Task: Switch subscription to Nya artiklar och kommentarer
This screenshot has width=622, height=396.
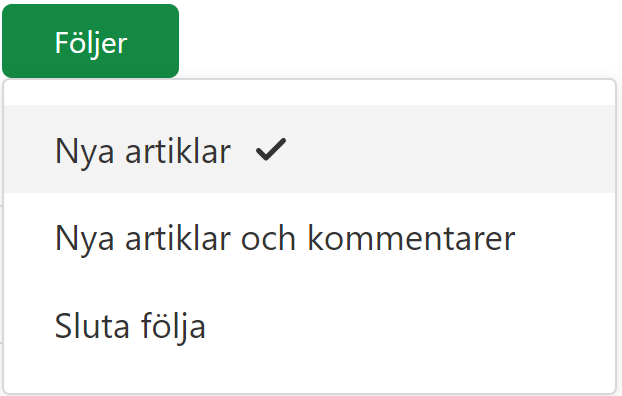Action: [309, 237]
